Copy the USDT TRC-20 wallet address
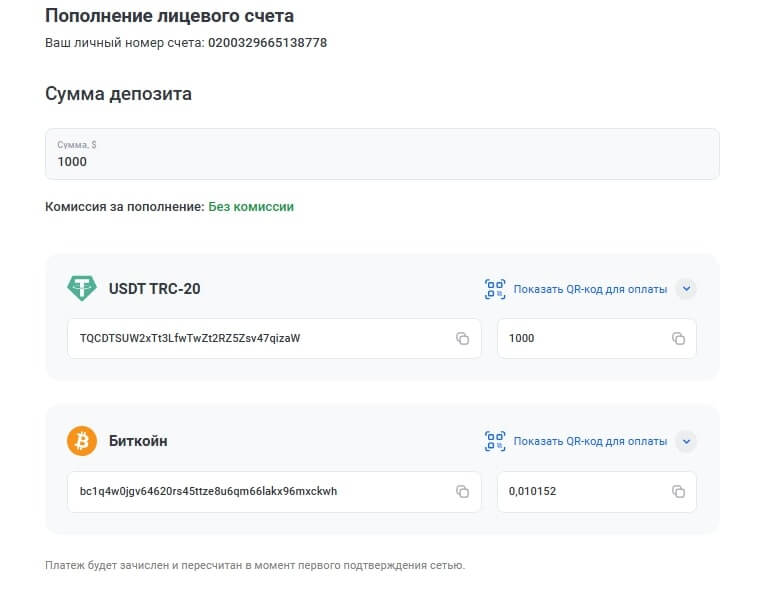The image size is (781, 605). (462, 339)
